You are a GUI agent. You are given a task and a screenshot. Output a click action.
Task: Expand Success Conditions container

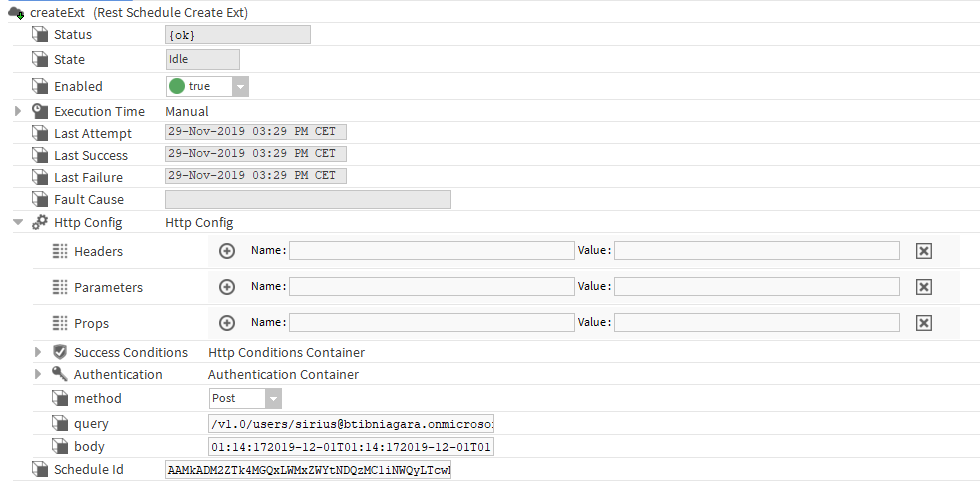39,352
